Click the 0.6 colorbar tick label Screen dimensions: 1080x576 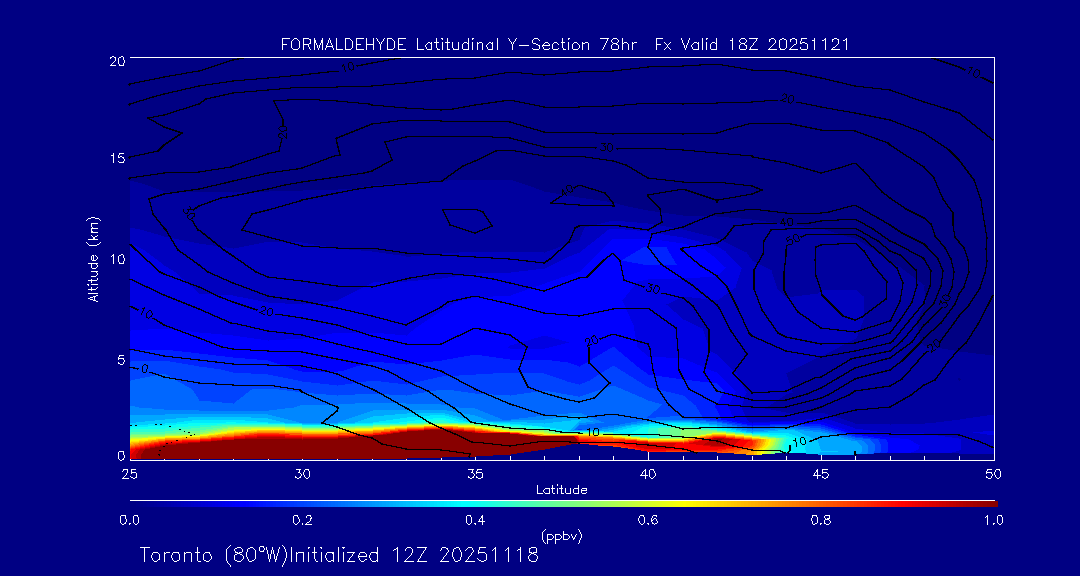[648, 520]
